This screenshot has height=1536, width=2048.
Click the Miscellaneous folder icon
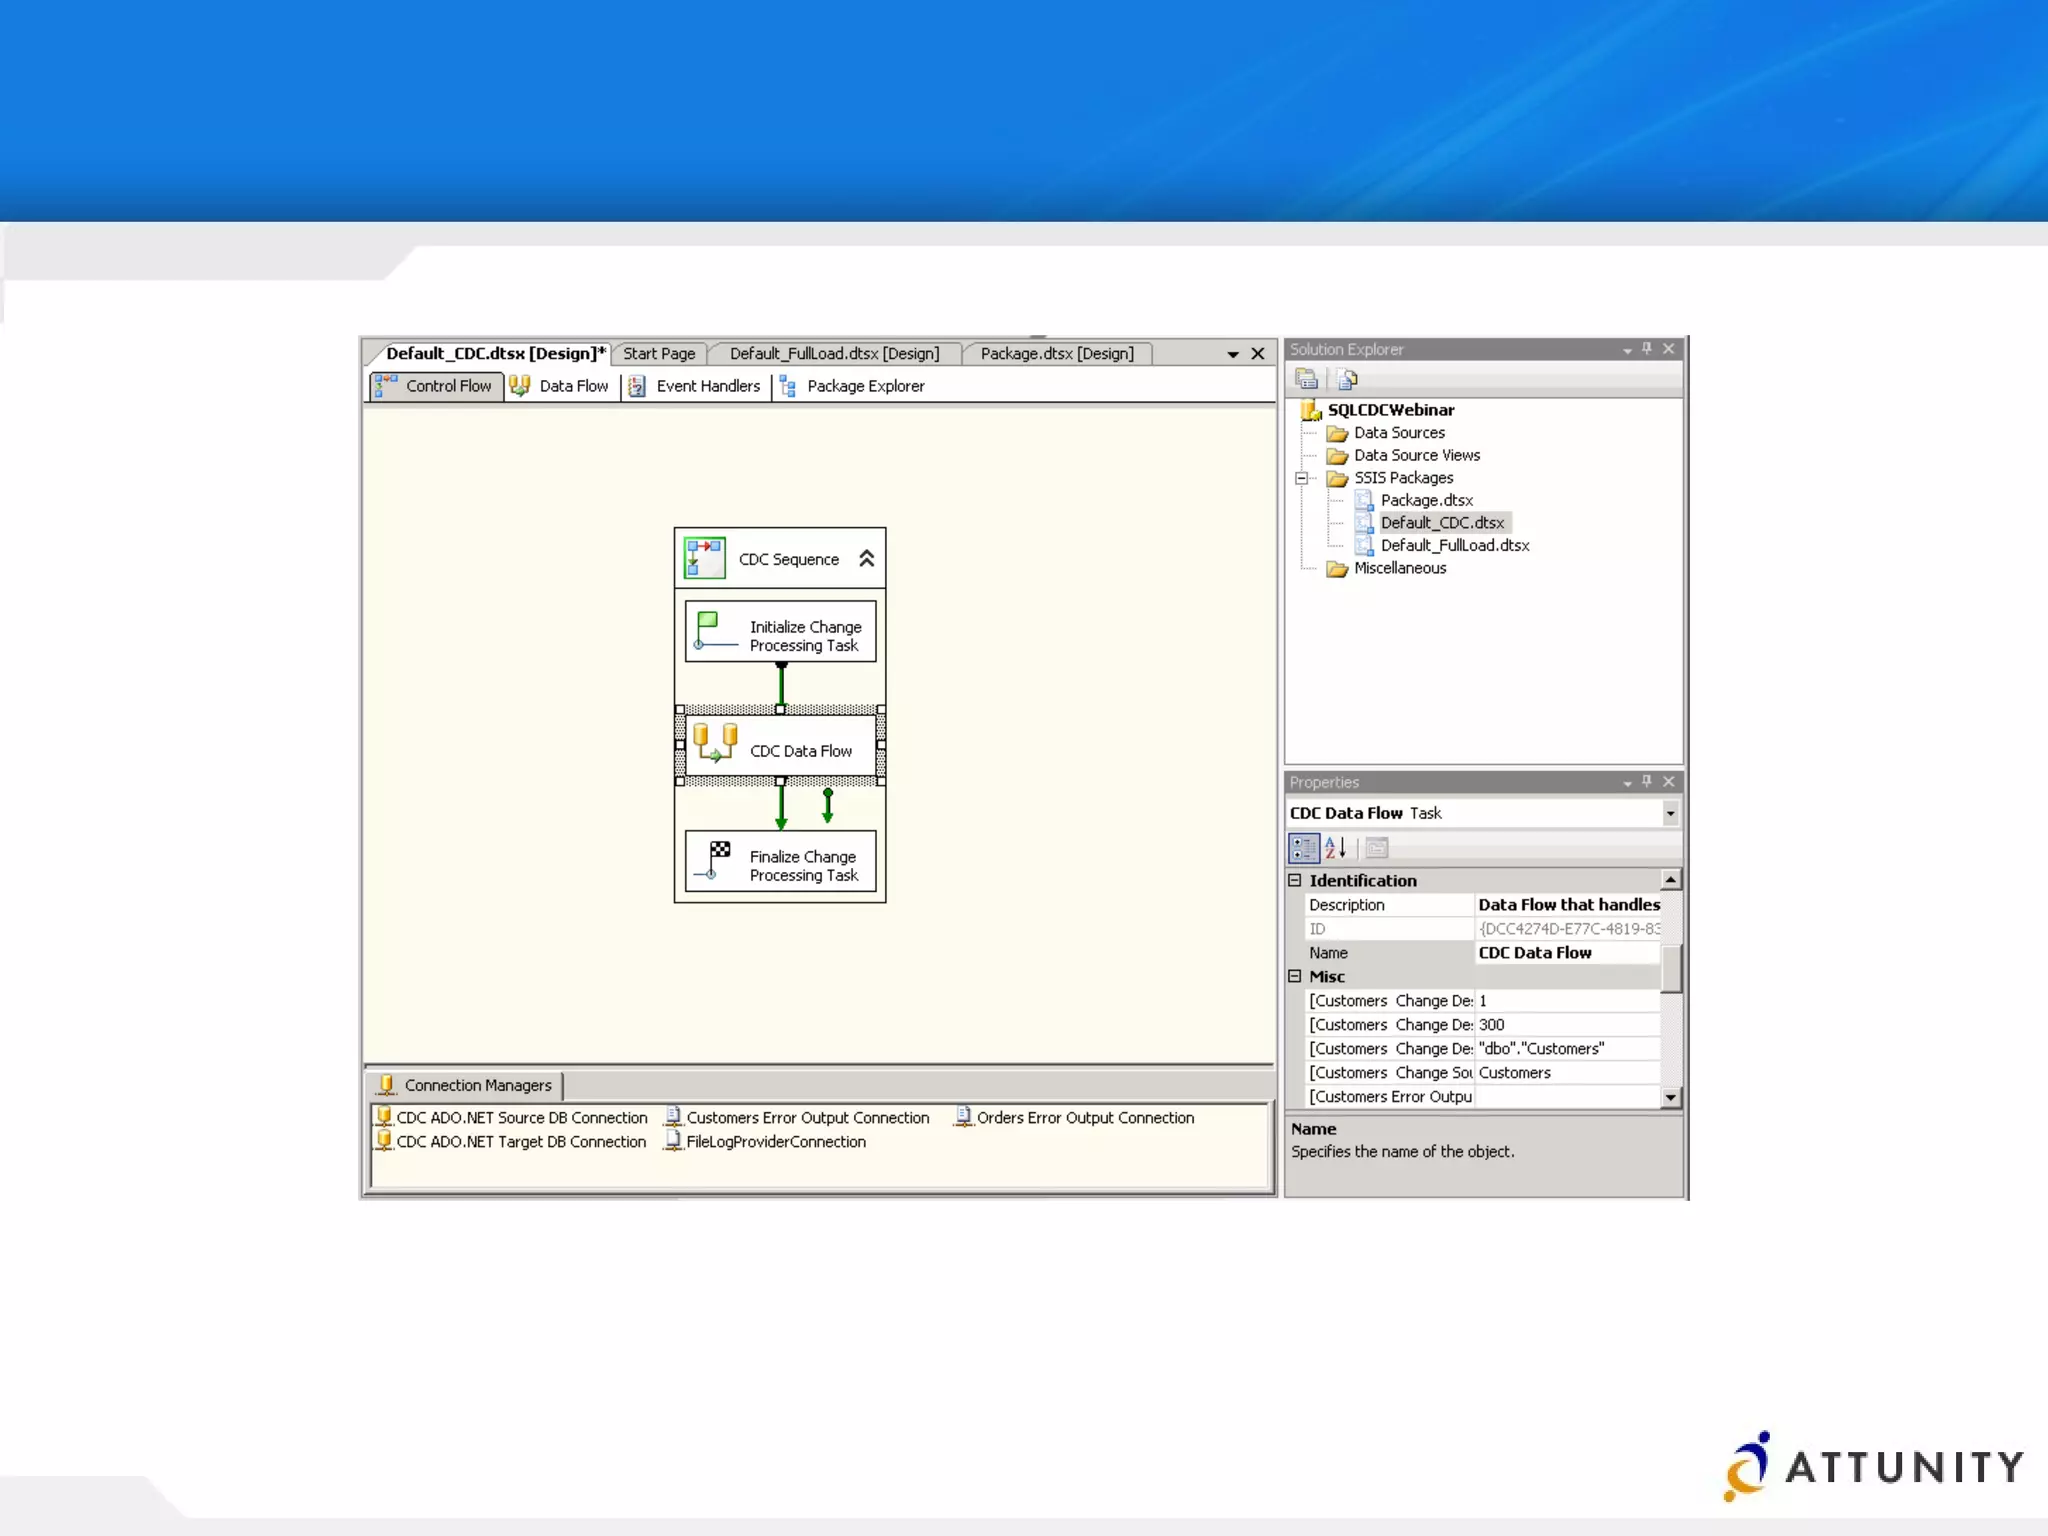[x=1337, y=569]
